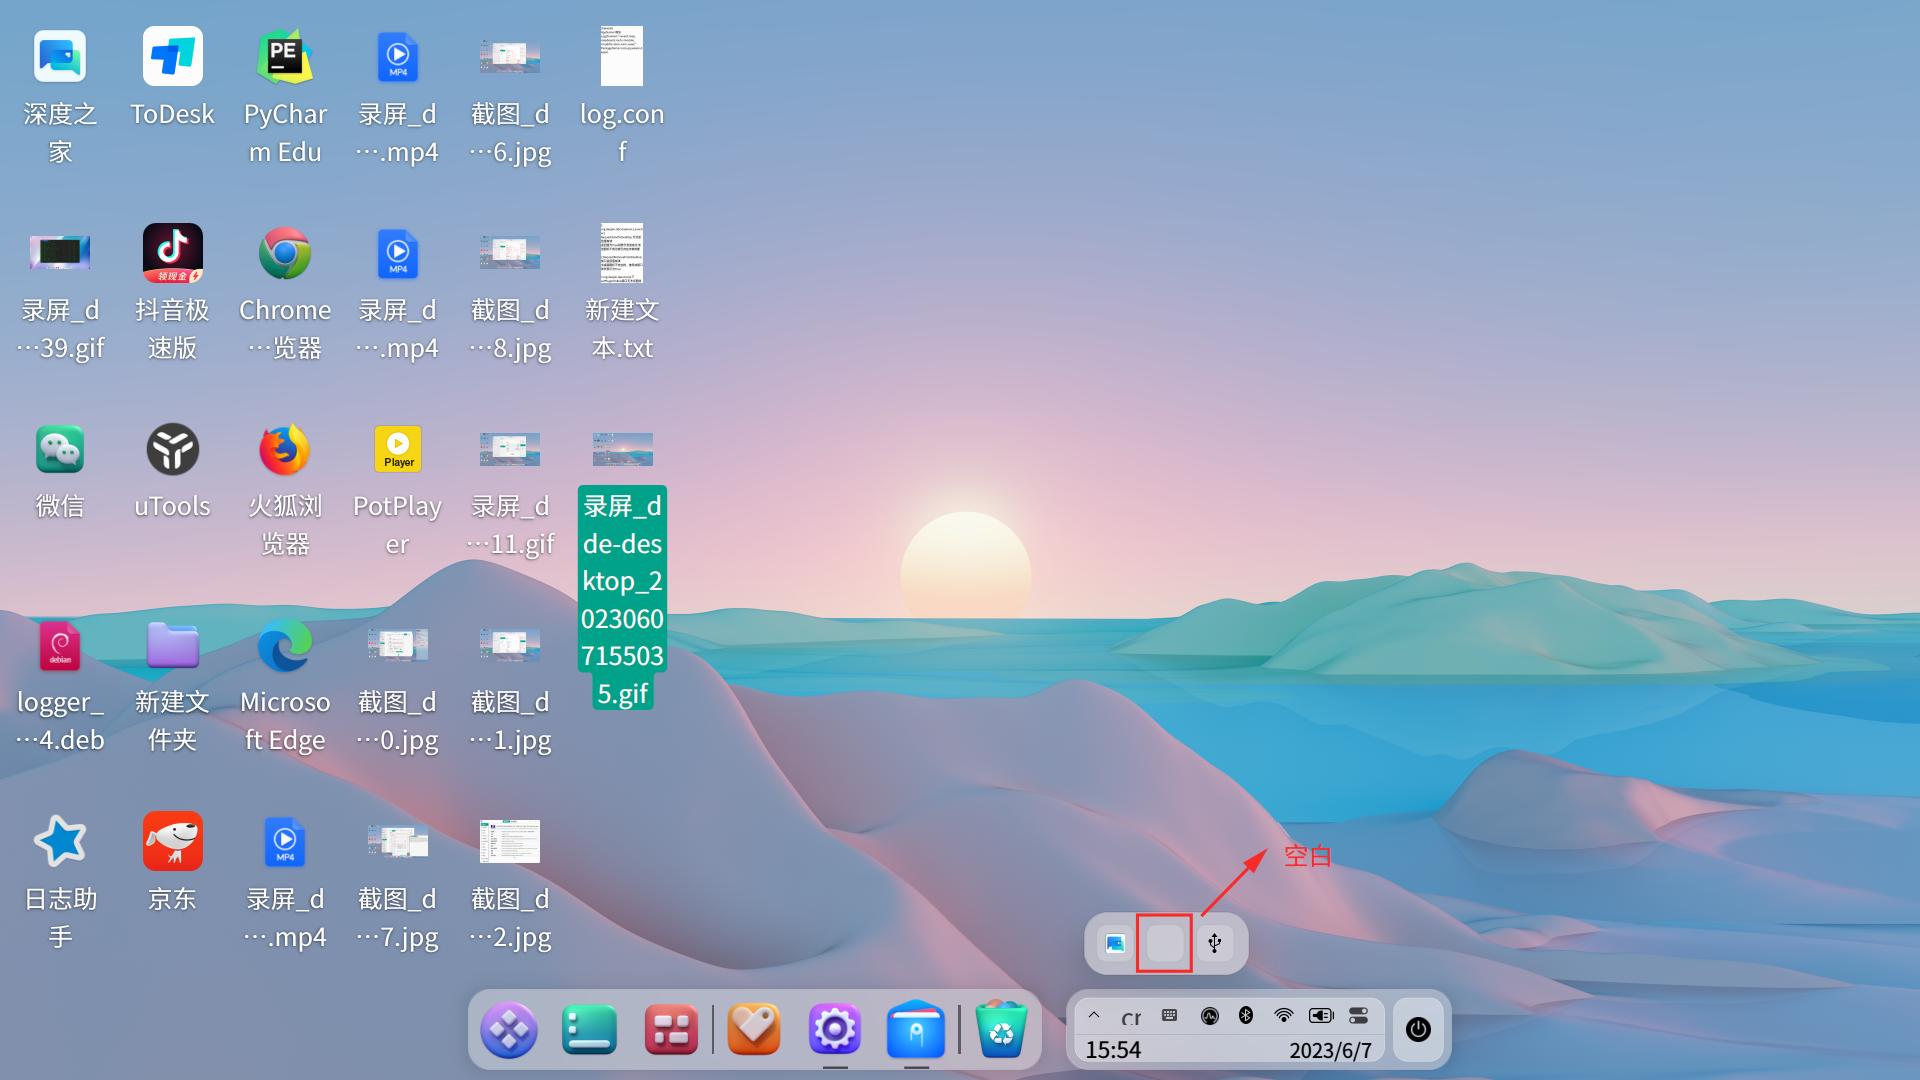Screen dimensions: 1920x1080
Task: Click the blank item in the floating clipboard popup
Action: click(1164, 942)
